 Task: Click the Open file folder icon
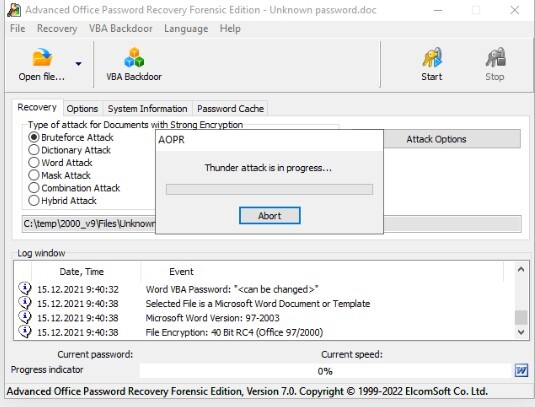coord(42,57)
